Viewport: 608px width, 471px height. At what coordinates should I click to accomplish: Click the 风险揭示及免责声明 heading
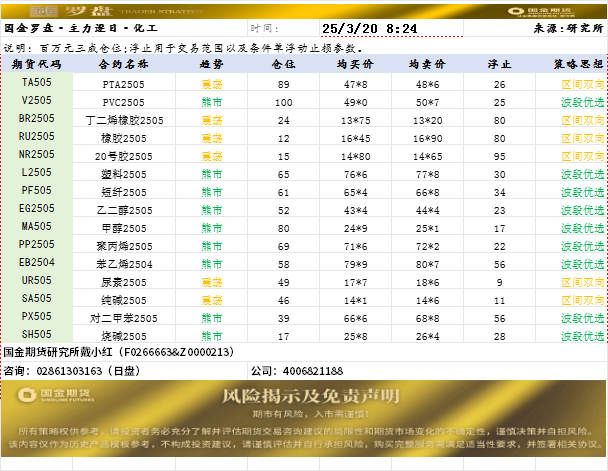point(310,396)
